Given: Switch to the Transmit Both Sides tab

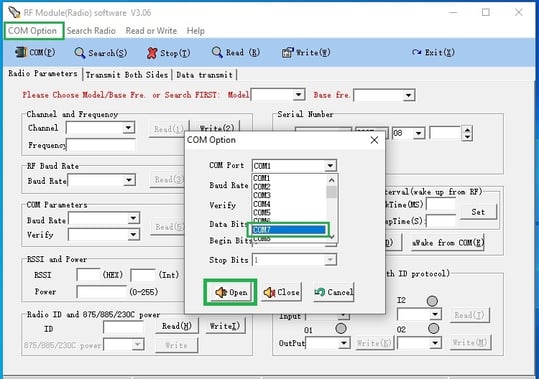Looking at the screenshot, I should point(127,75).
